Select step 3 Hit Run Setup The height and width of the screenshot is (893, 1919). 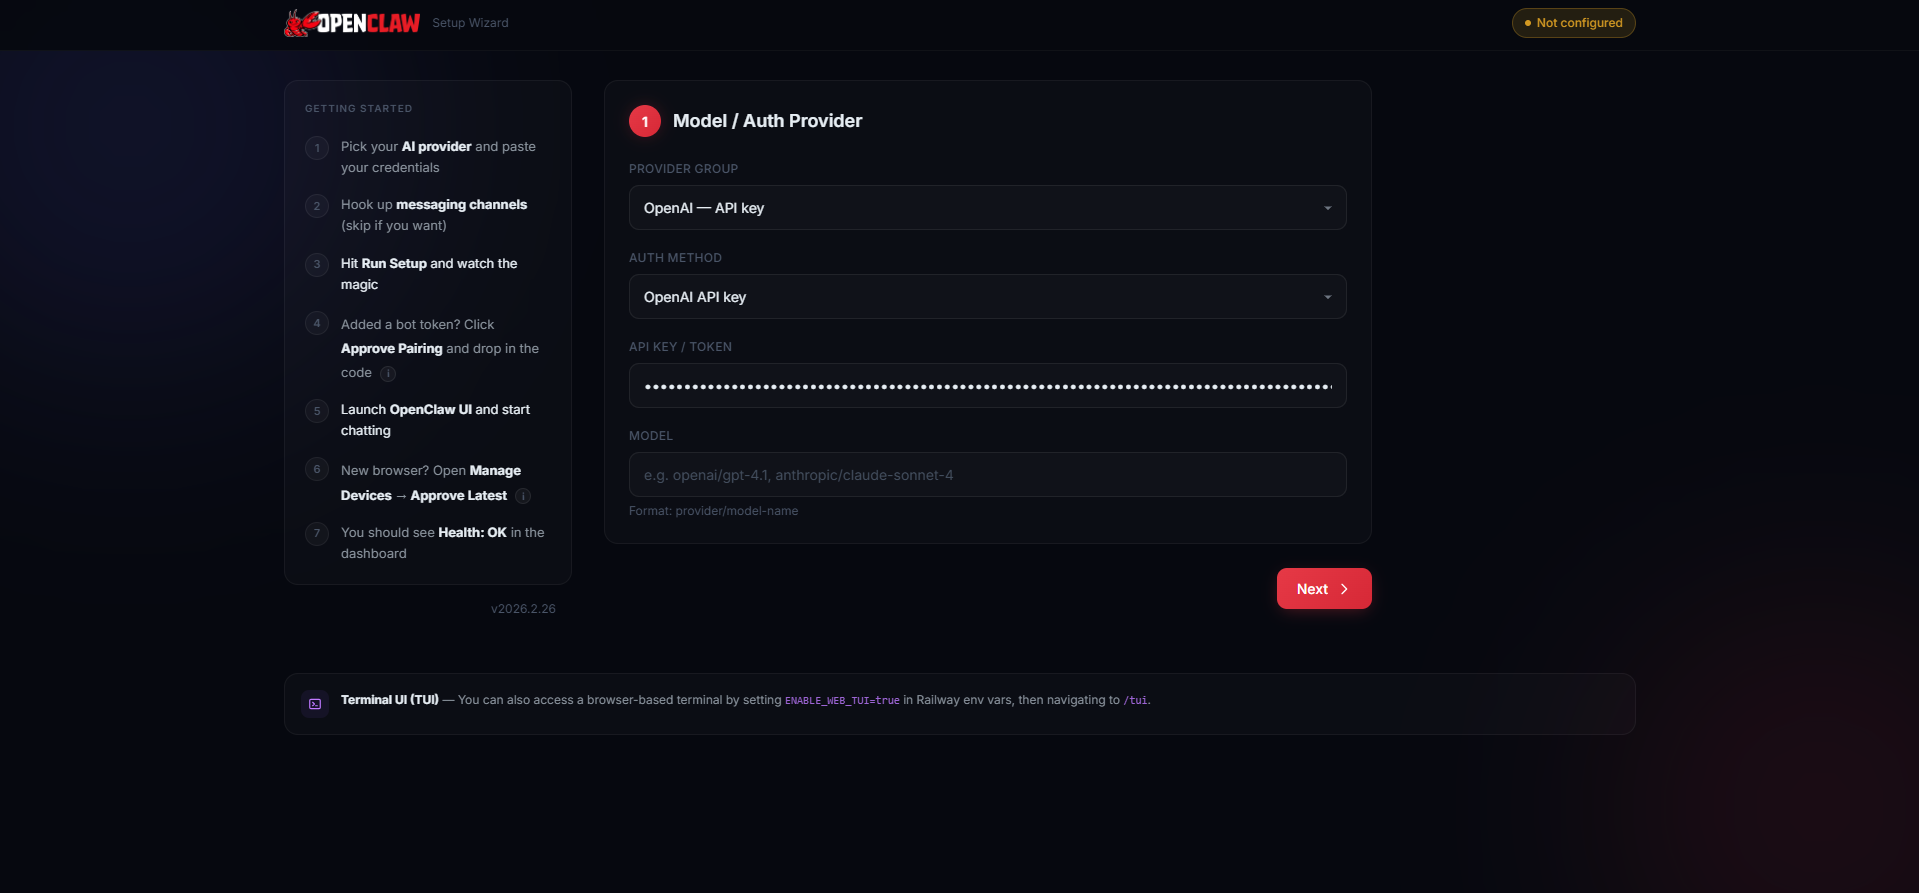(x=429, y=274)
